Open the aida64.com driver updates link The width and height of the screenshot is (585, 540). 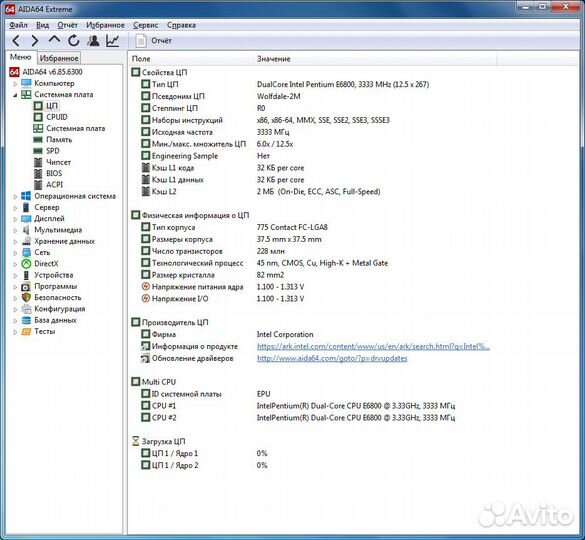tap(332, 358)
